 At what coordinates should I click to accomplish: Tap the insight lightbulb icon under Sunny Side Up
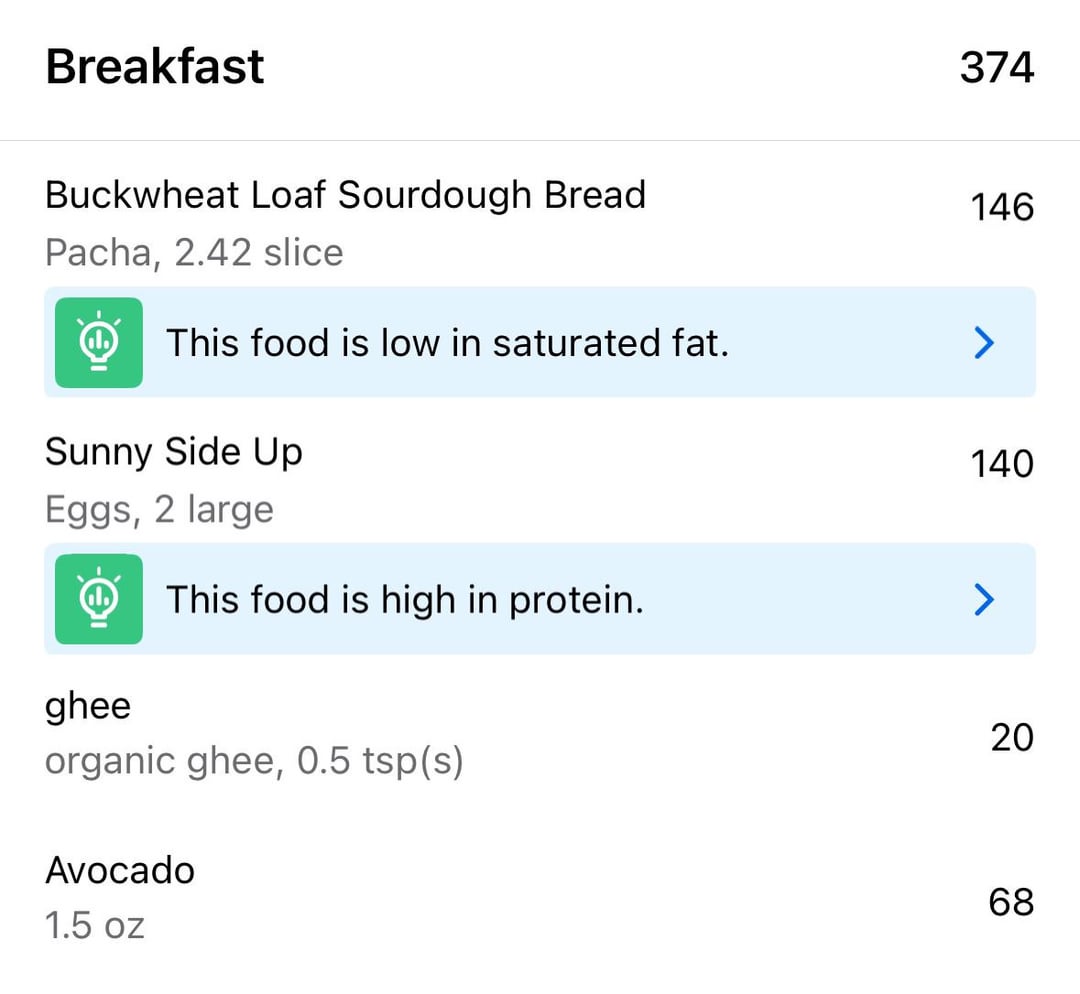pyautogui.click(x=99, y=599)
